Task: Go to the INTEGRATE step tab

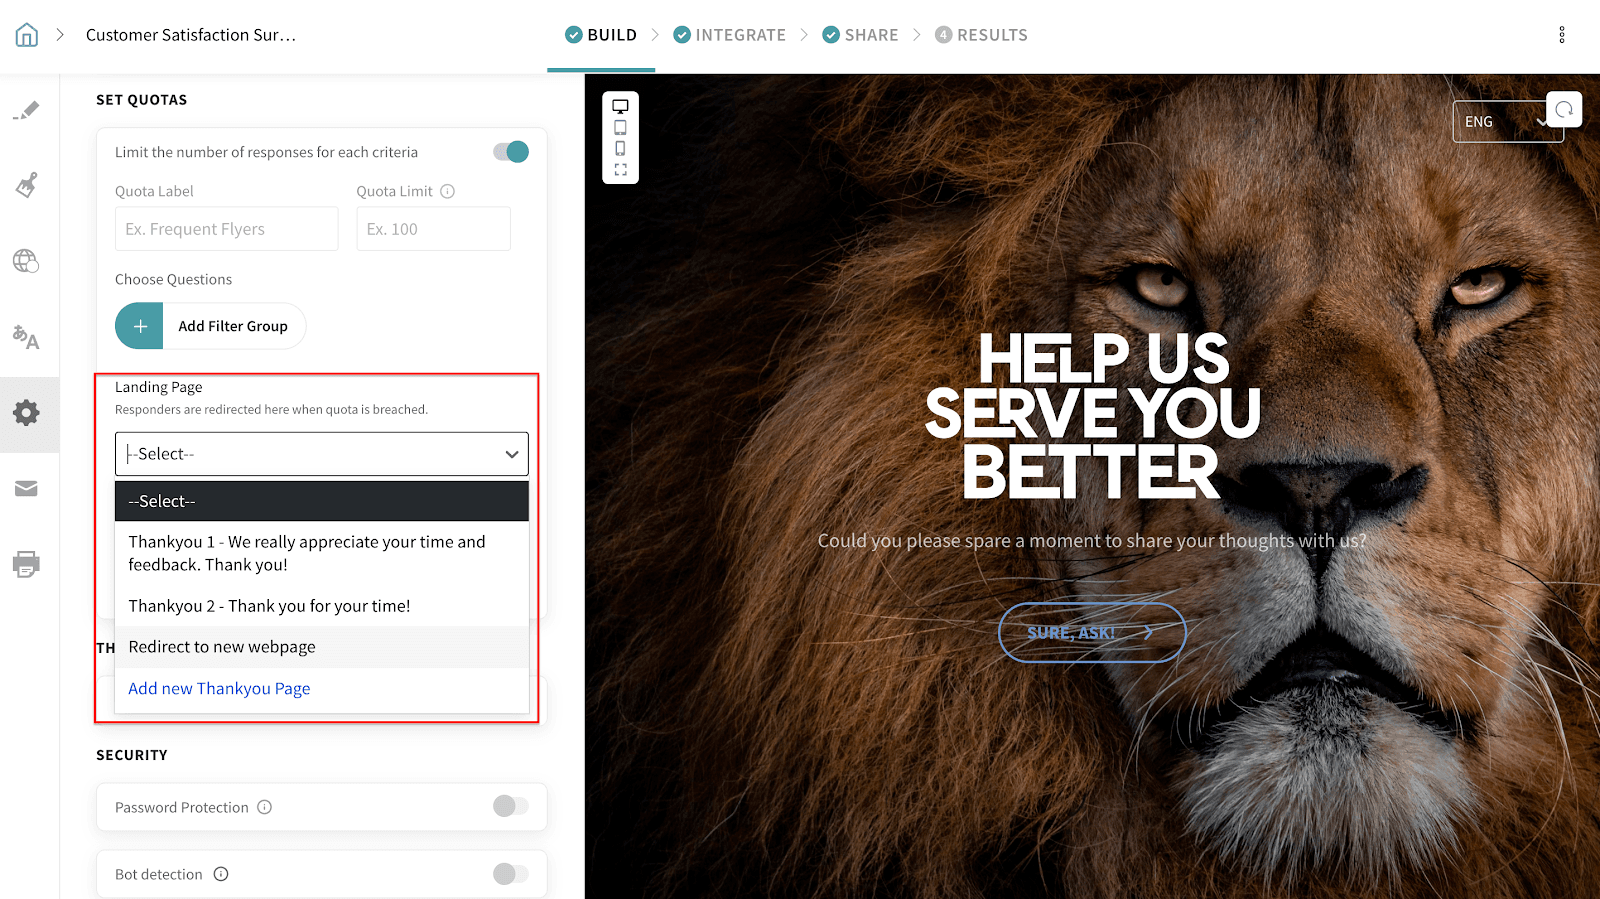Action: [x=730, y=35]
